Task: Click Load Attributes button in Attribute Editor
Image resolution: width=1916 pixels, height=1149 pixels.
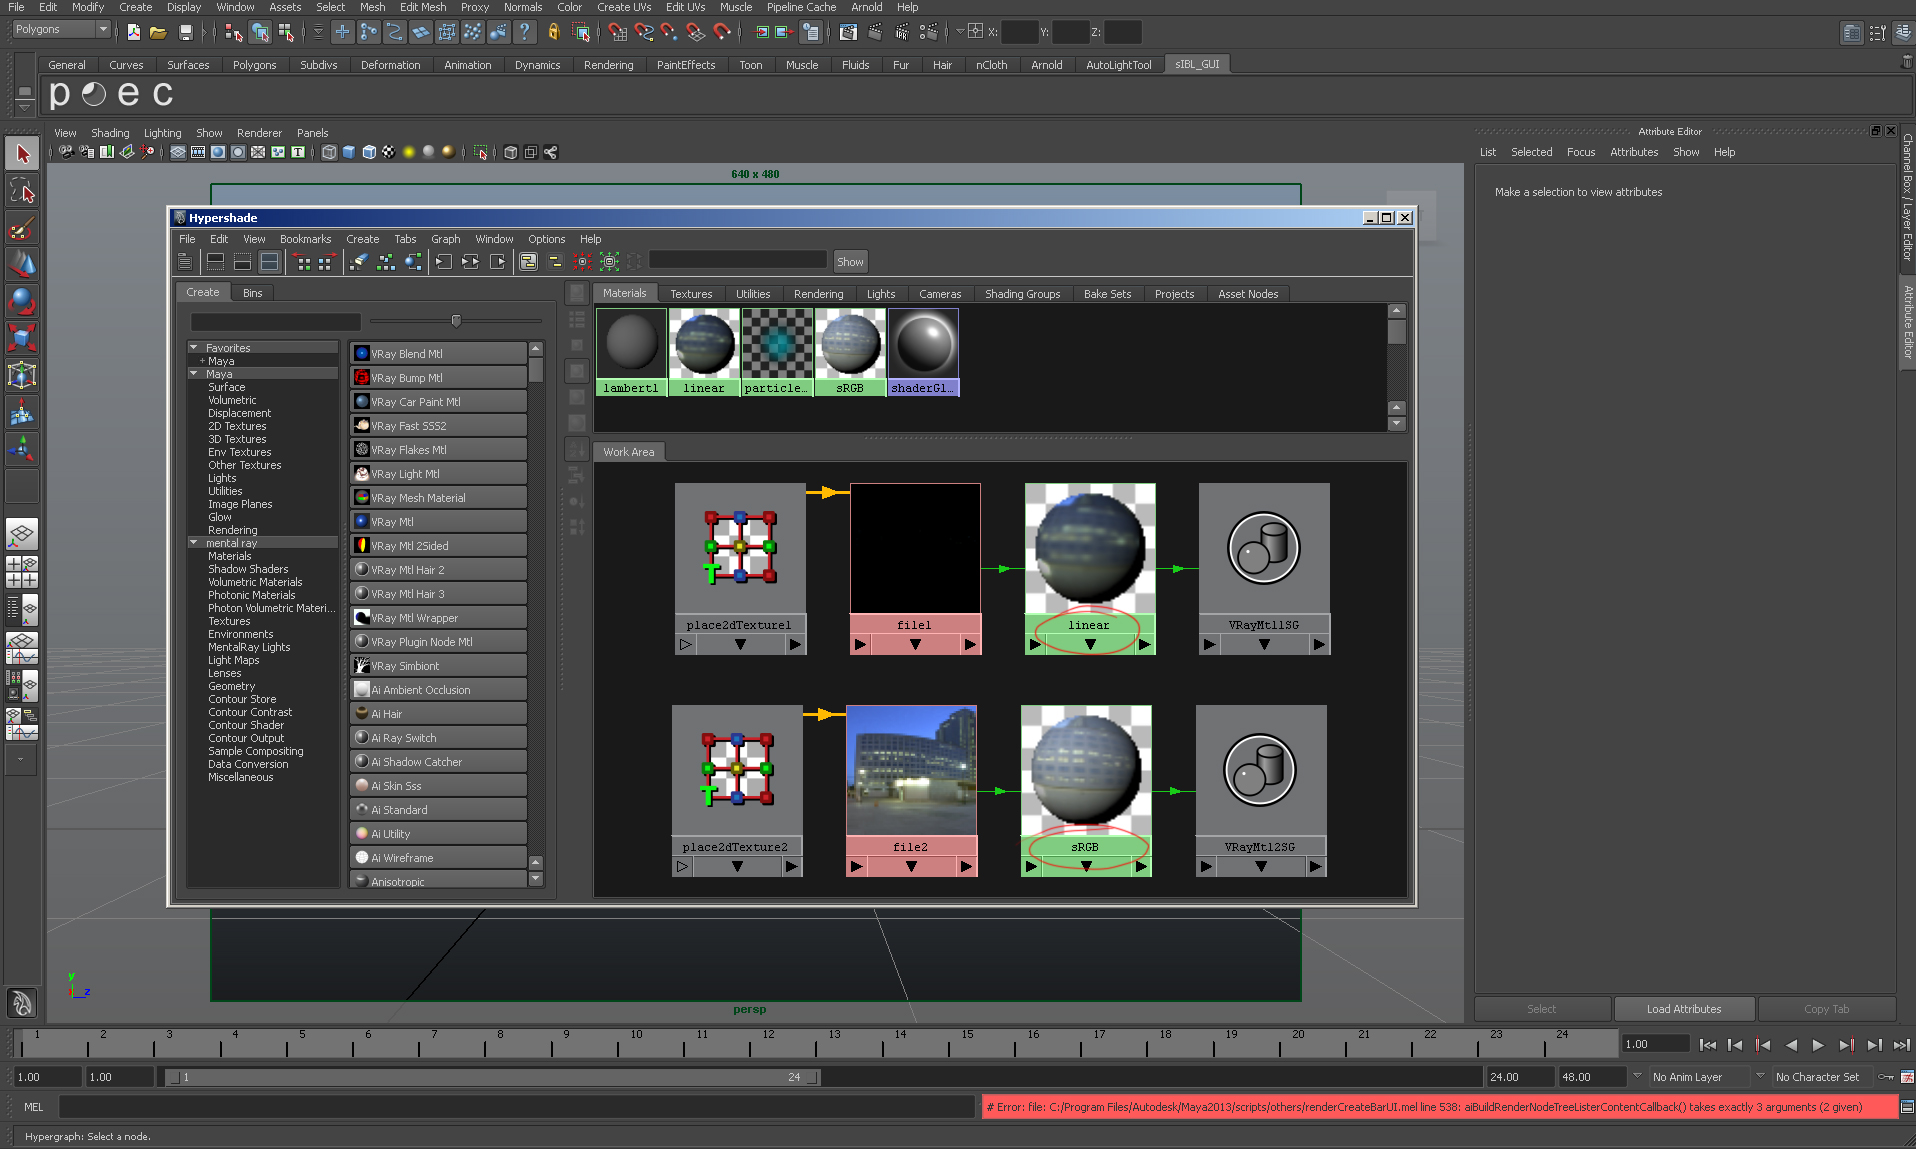Action: point(1684,1009)
